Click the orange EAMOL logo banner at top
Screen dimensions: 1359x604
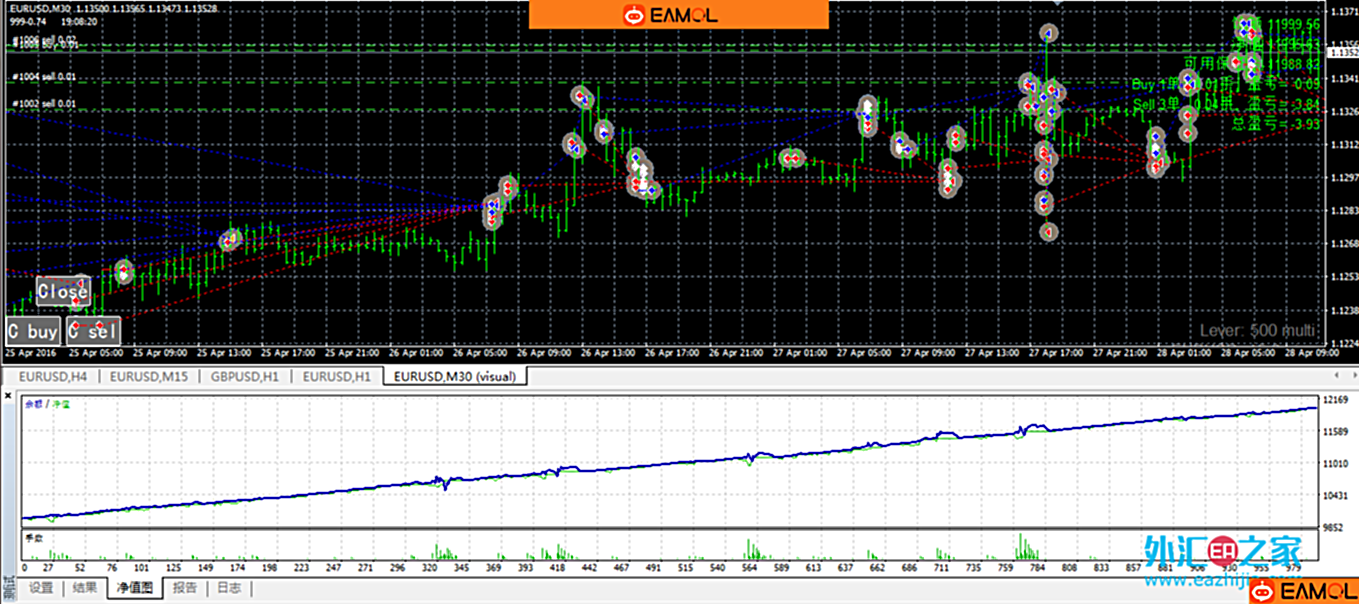tap(678, 14)
